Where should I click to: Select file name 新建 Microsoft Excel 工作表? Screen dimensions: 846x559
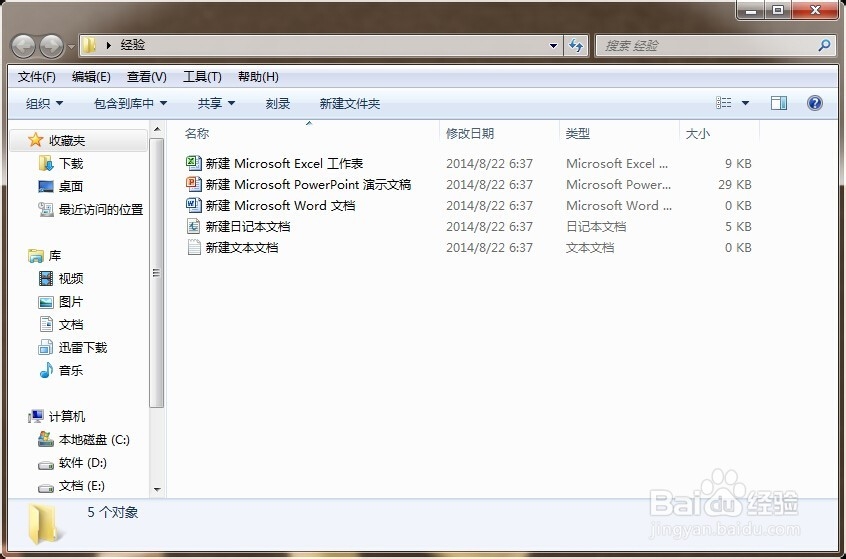coord(284,163)
